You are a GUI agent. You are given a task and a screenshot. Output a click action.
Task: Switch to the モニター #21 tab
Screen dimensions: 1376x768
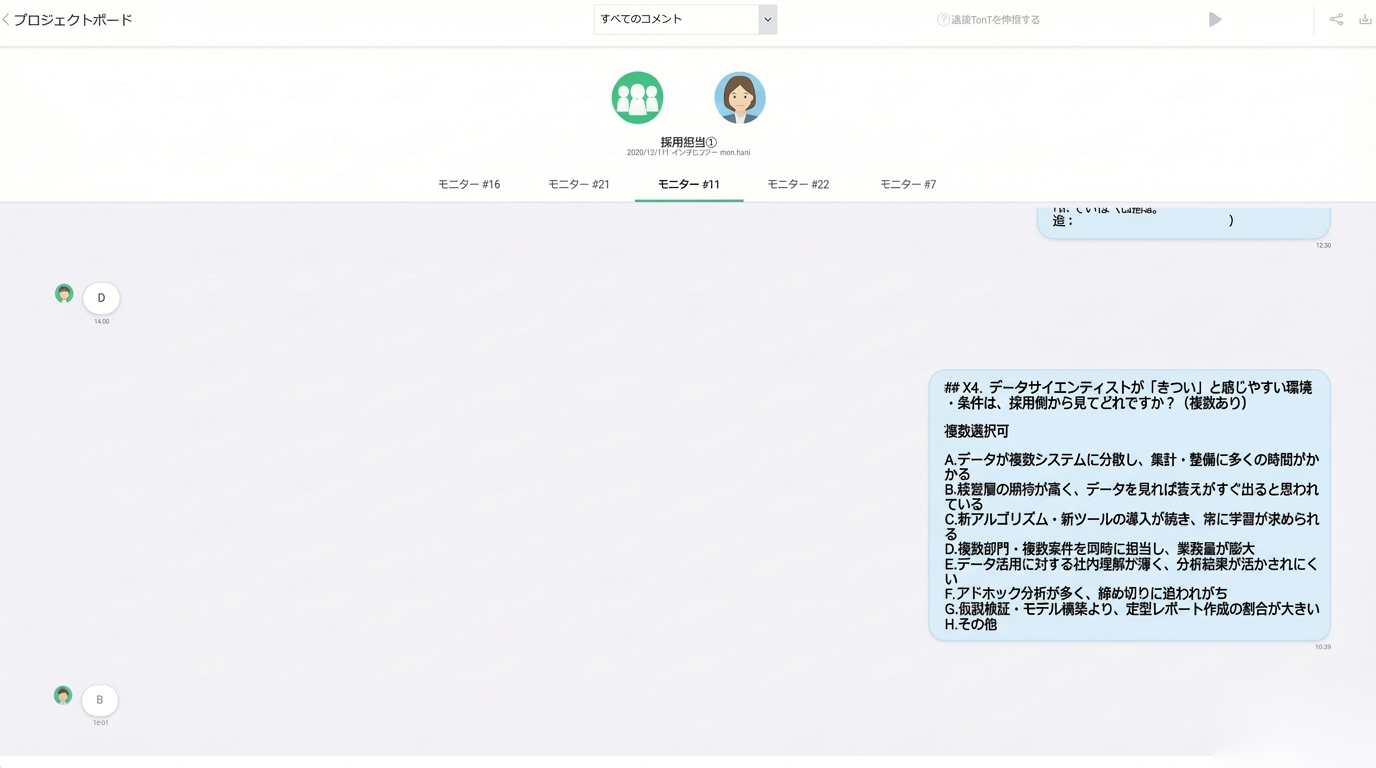[579, 184]
